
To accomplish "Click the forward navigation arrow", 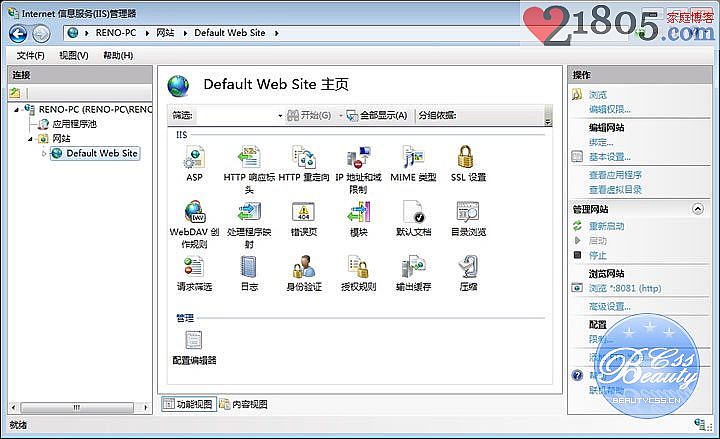I will (x=41, y=34).
